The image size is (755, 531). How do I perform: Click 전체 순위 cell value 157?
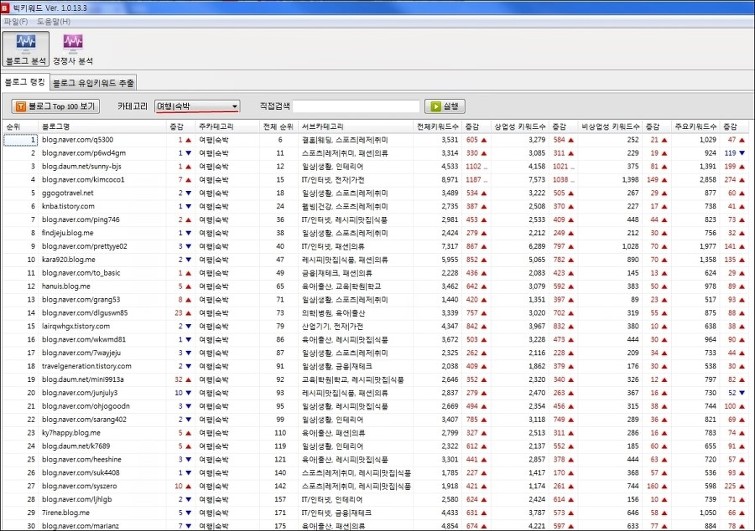[280, 499]
